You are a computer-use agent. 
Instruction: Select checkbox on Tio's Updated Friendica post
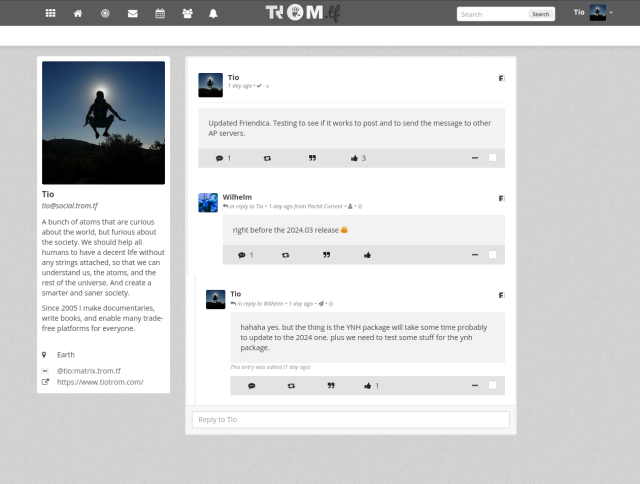tap(493, 158)
